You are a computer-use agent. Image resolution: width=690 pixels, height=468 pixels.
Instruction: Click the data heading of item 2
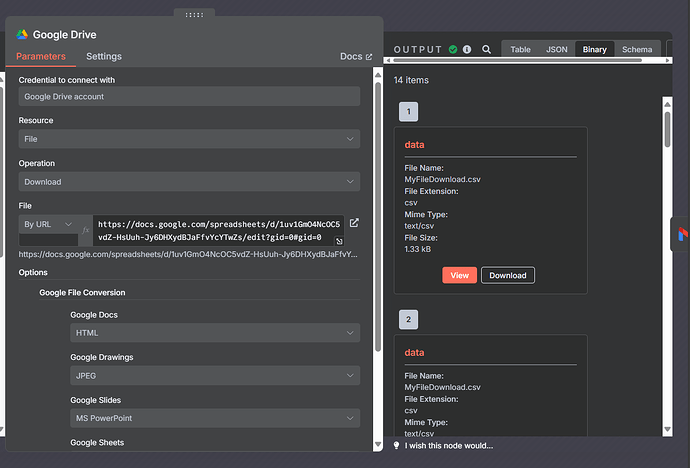414,353
